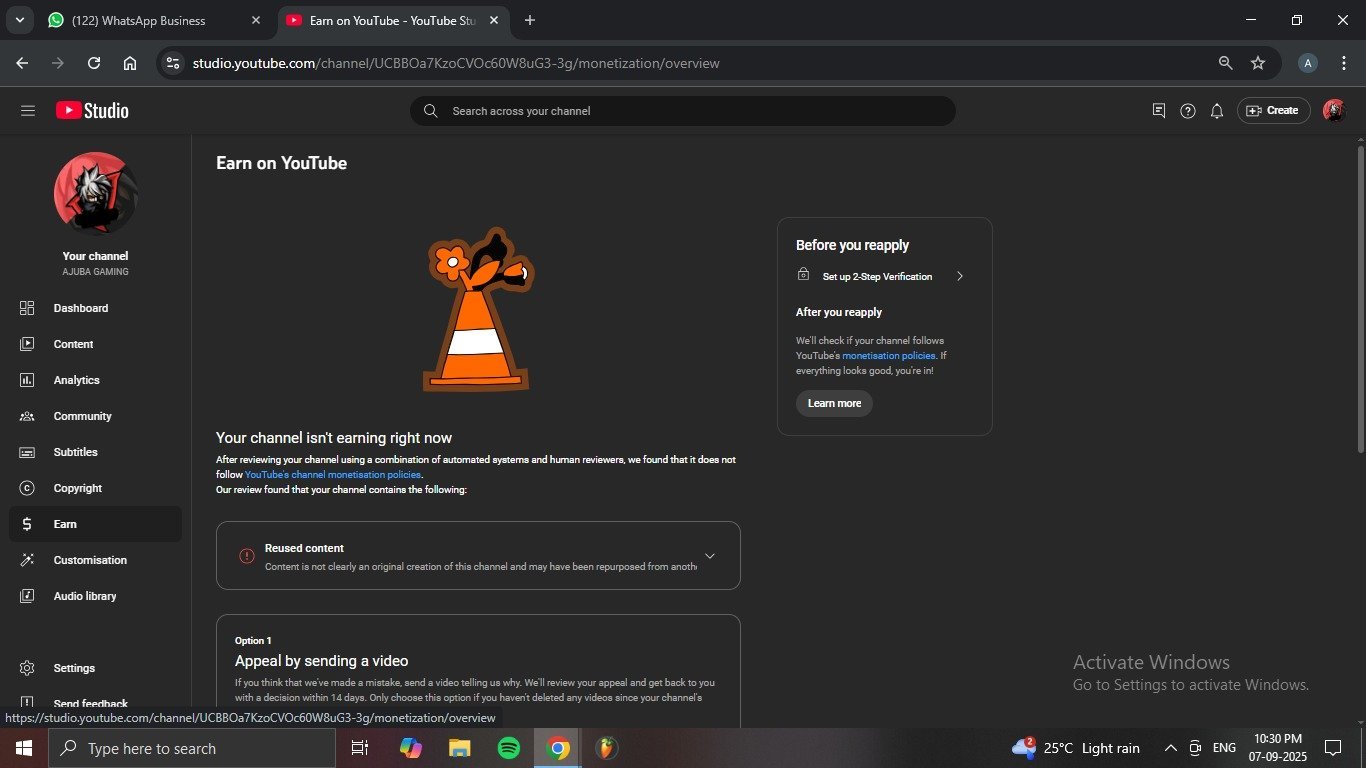The width and height of the screenshot is (1366, 768).
Task: Click the page's vertical scrollbar
Action: pyautogui.click(x=1360, y=300)
